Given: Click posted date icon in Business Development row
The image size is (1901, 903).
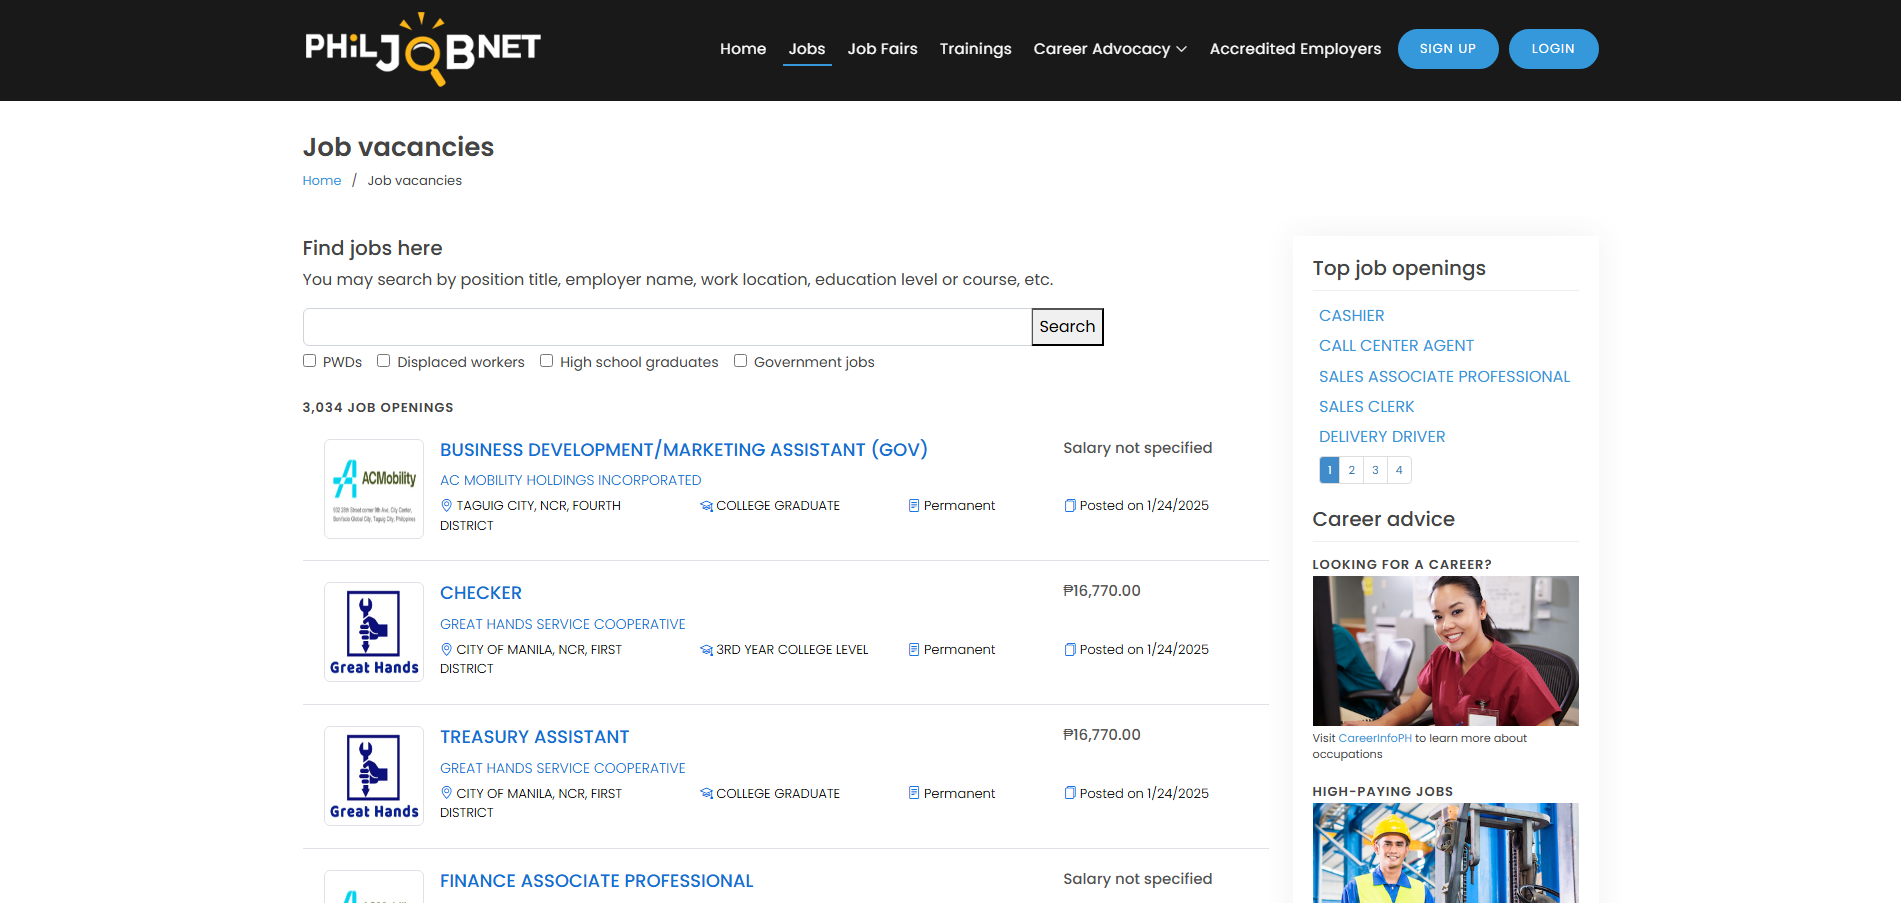Looking at the screenshot, I should click(x=1070, y=505).
